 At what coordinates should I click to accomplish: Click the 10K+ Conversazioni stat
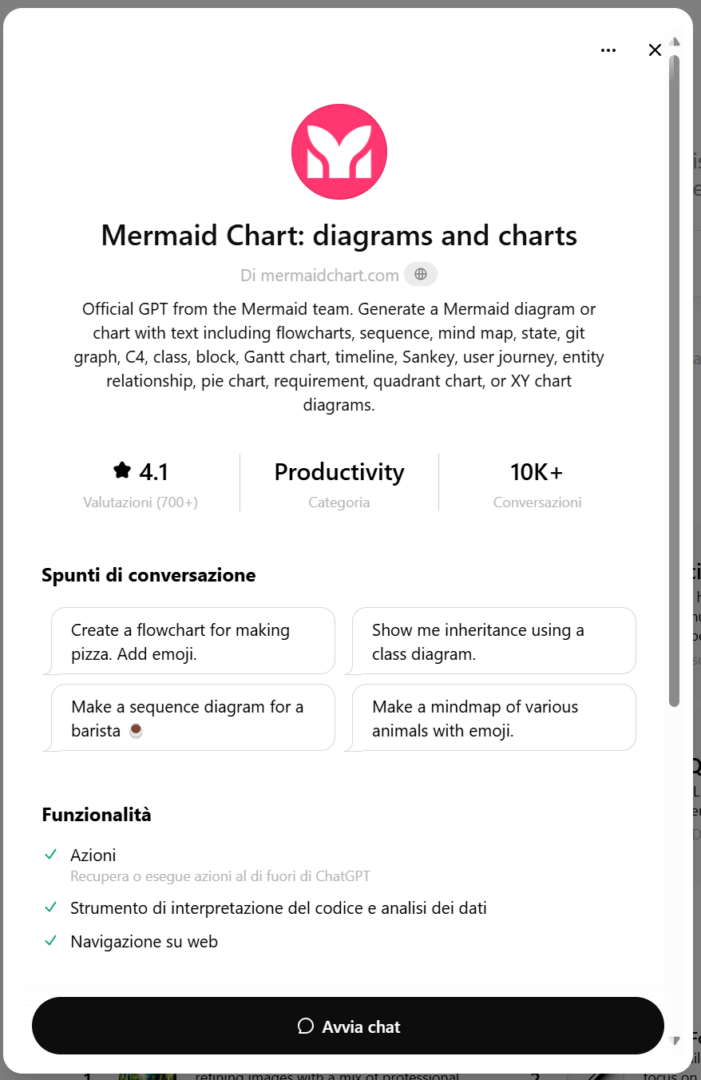537,481
